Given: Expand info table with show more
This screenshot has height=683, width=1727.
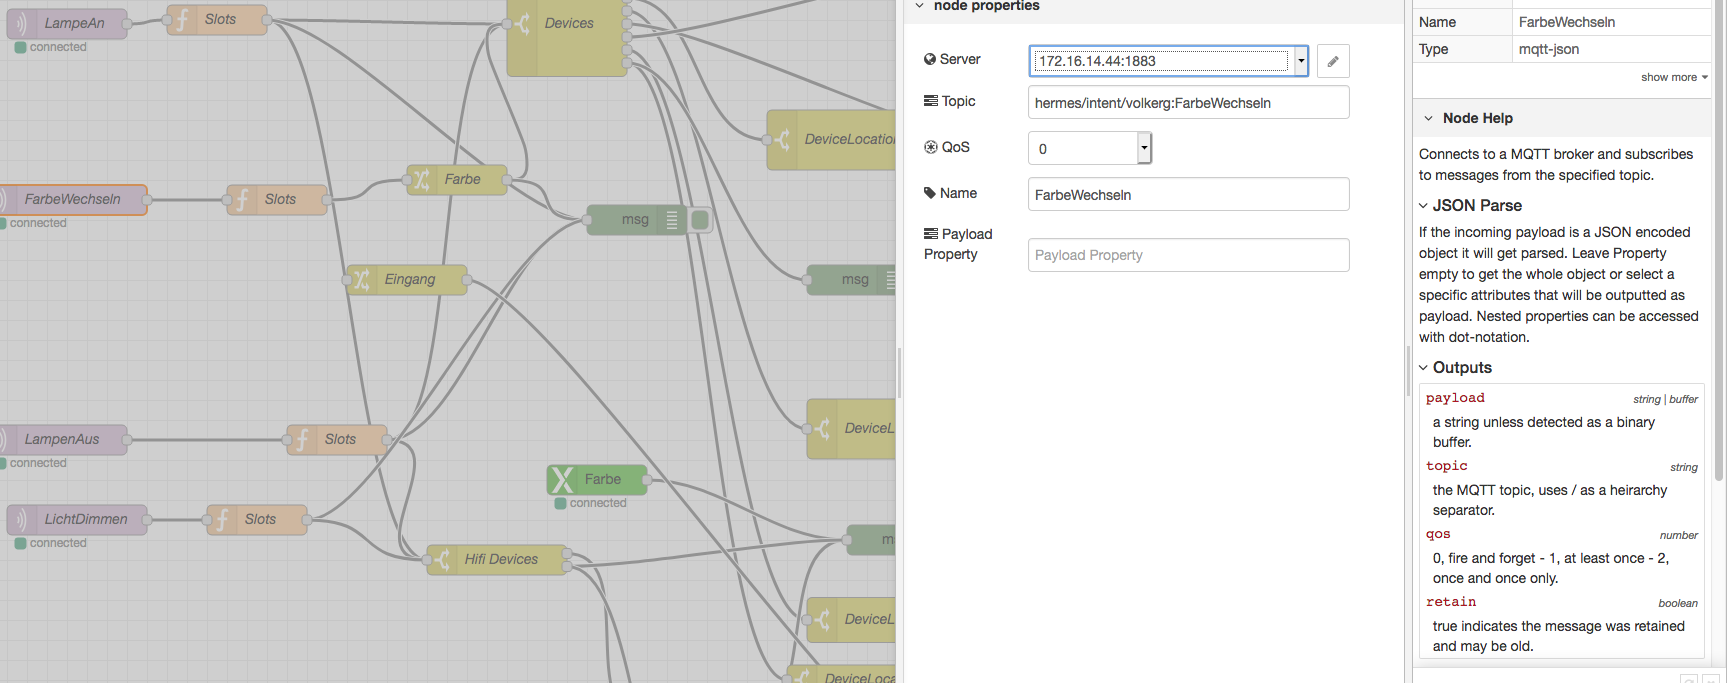Looking at the screenshot, I should (x=1674, y=77).
